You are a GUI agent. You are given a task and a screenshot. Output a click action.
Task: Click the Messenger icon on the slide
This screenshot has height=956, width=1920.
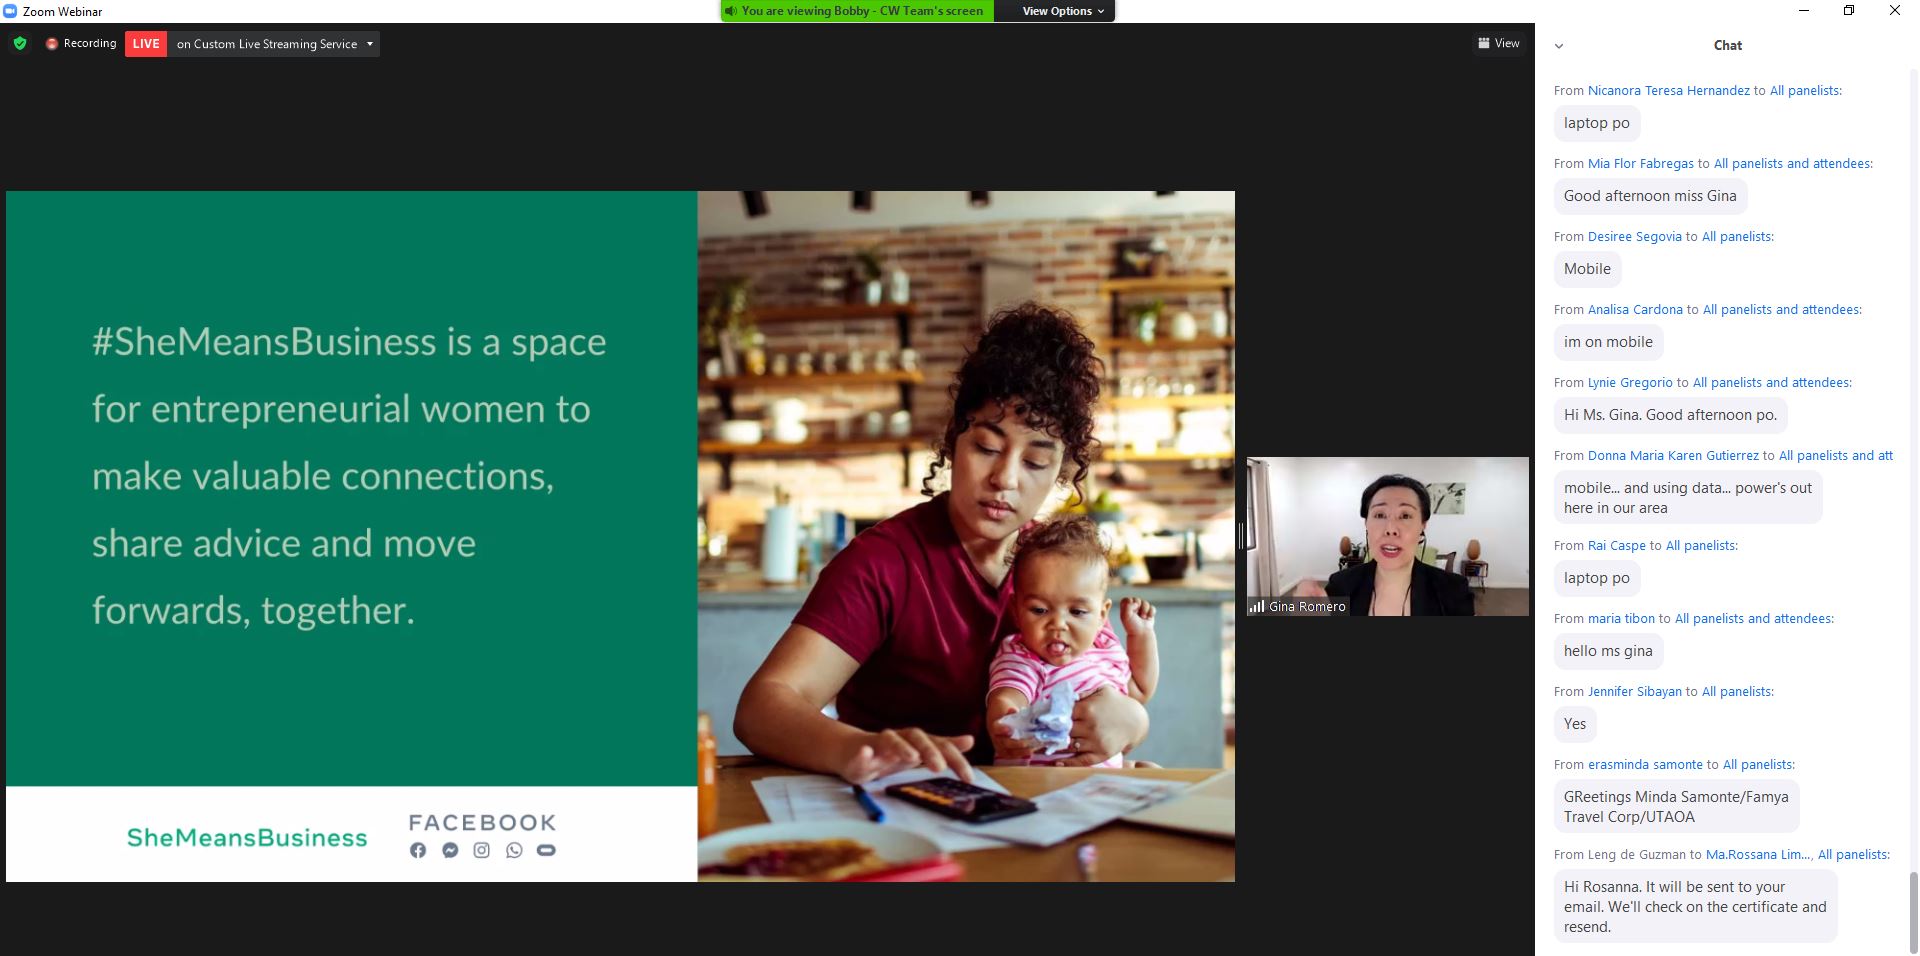pos(450,850)
